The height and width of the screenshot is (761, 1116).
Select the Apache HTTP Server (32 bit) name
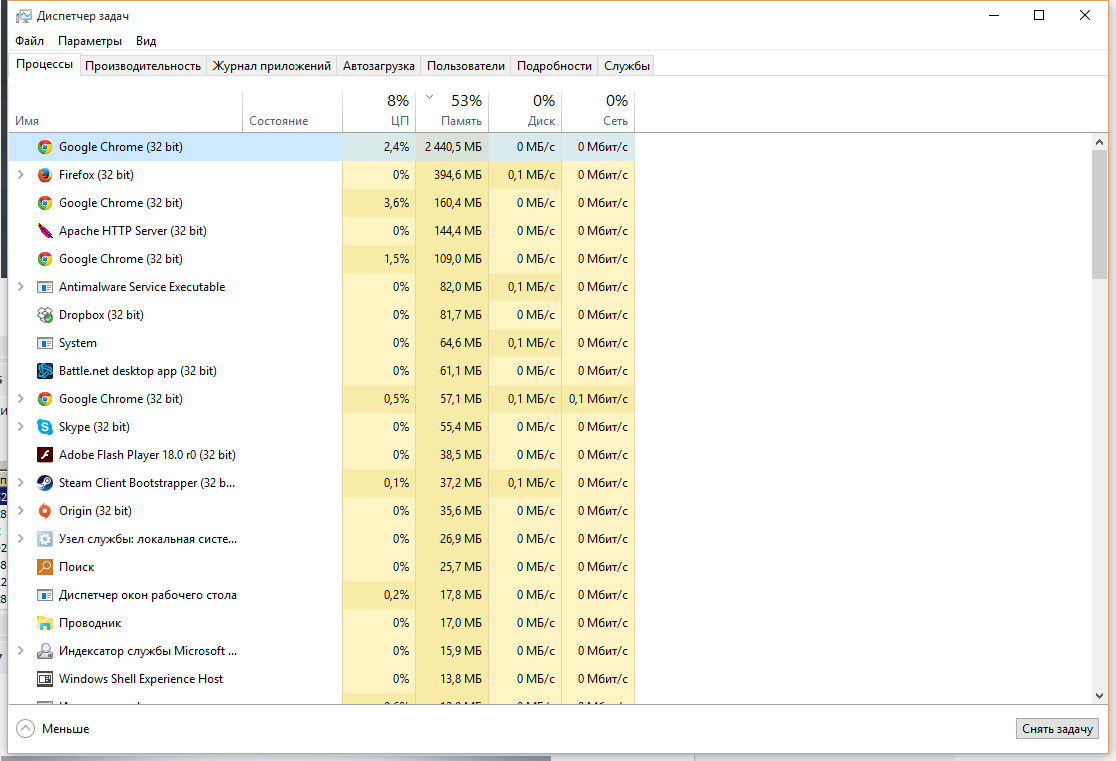click(132, 231)
